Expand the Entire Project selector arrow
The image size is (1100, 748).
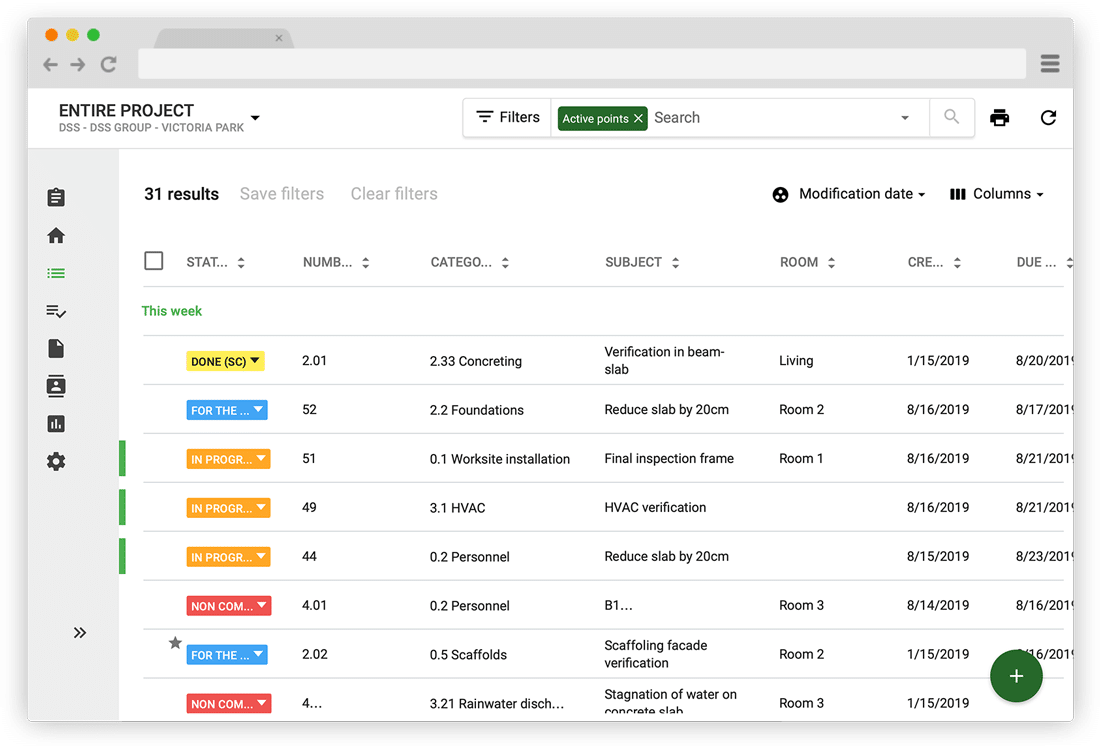click(255, 118)
